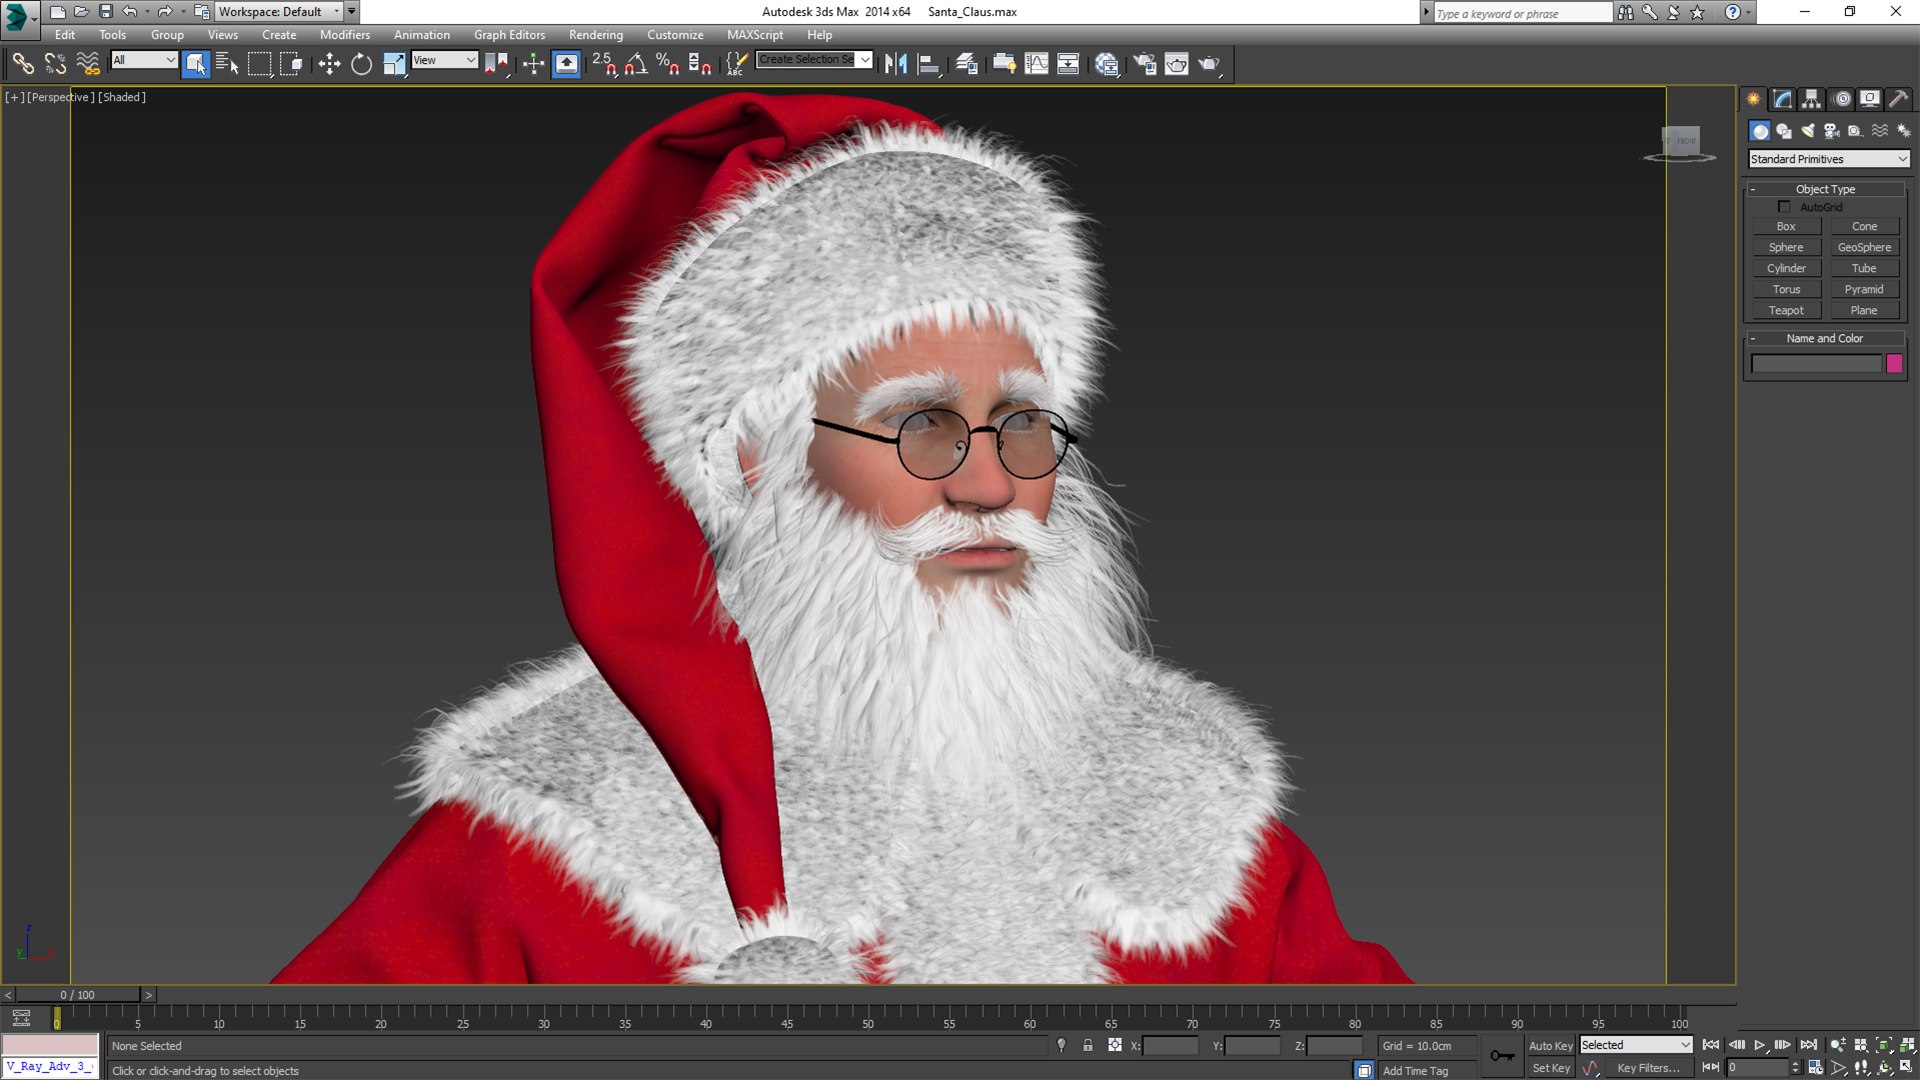Activate Select and Rotate tool
Image resolution: width=1920 pixels, height=1080 pixels.
click(x=361, y=64)
